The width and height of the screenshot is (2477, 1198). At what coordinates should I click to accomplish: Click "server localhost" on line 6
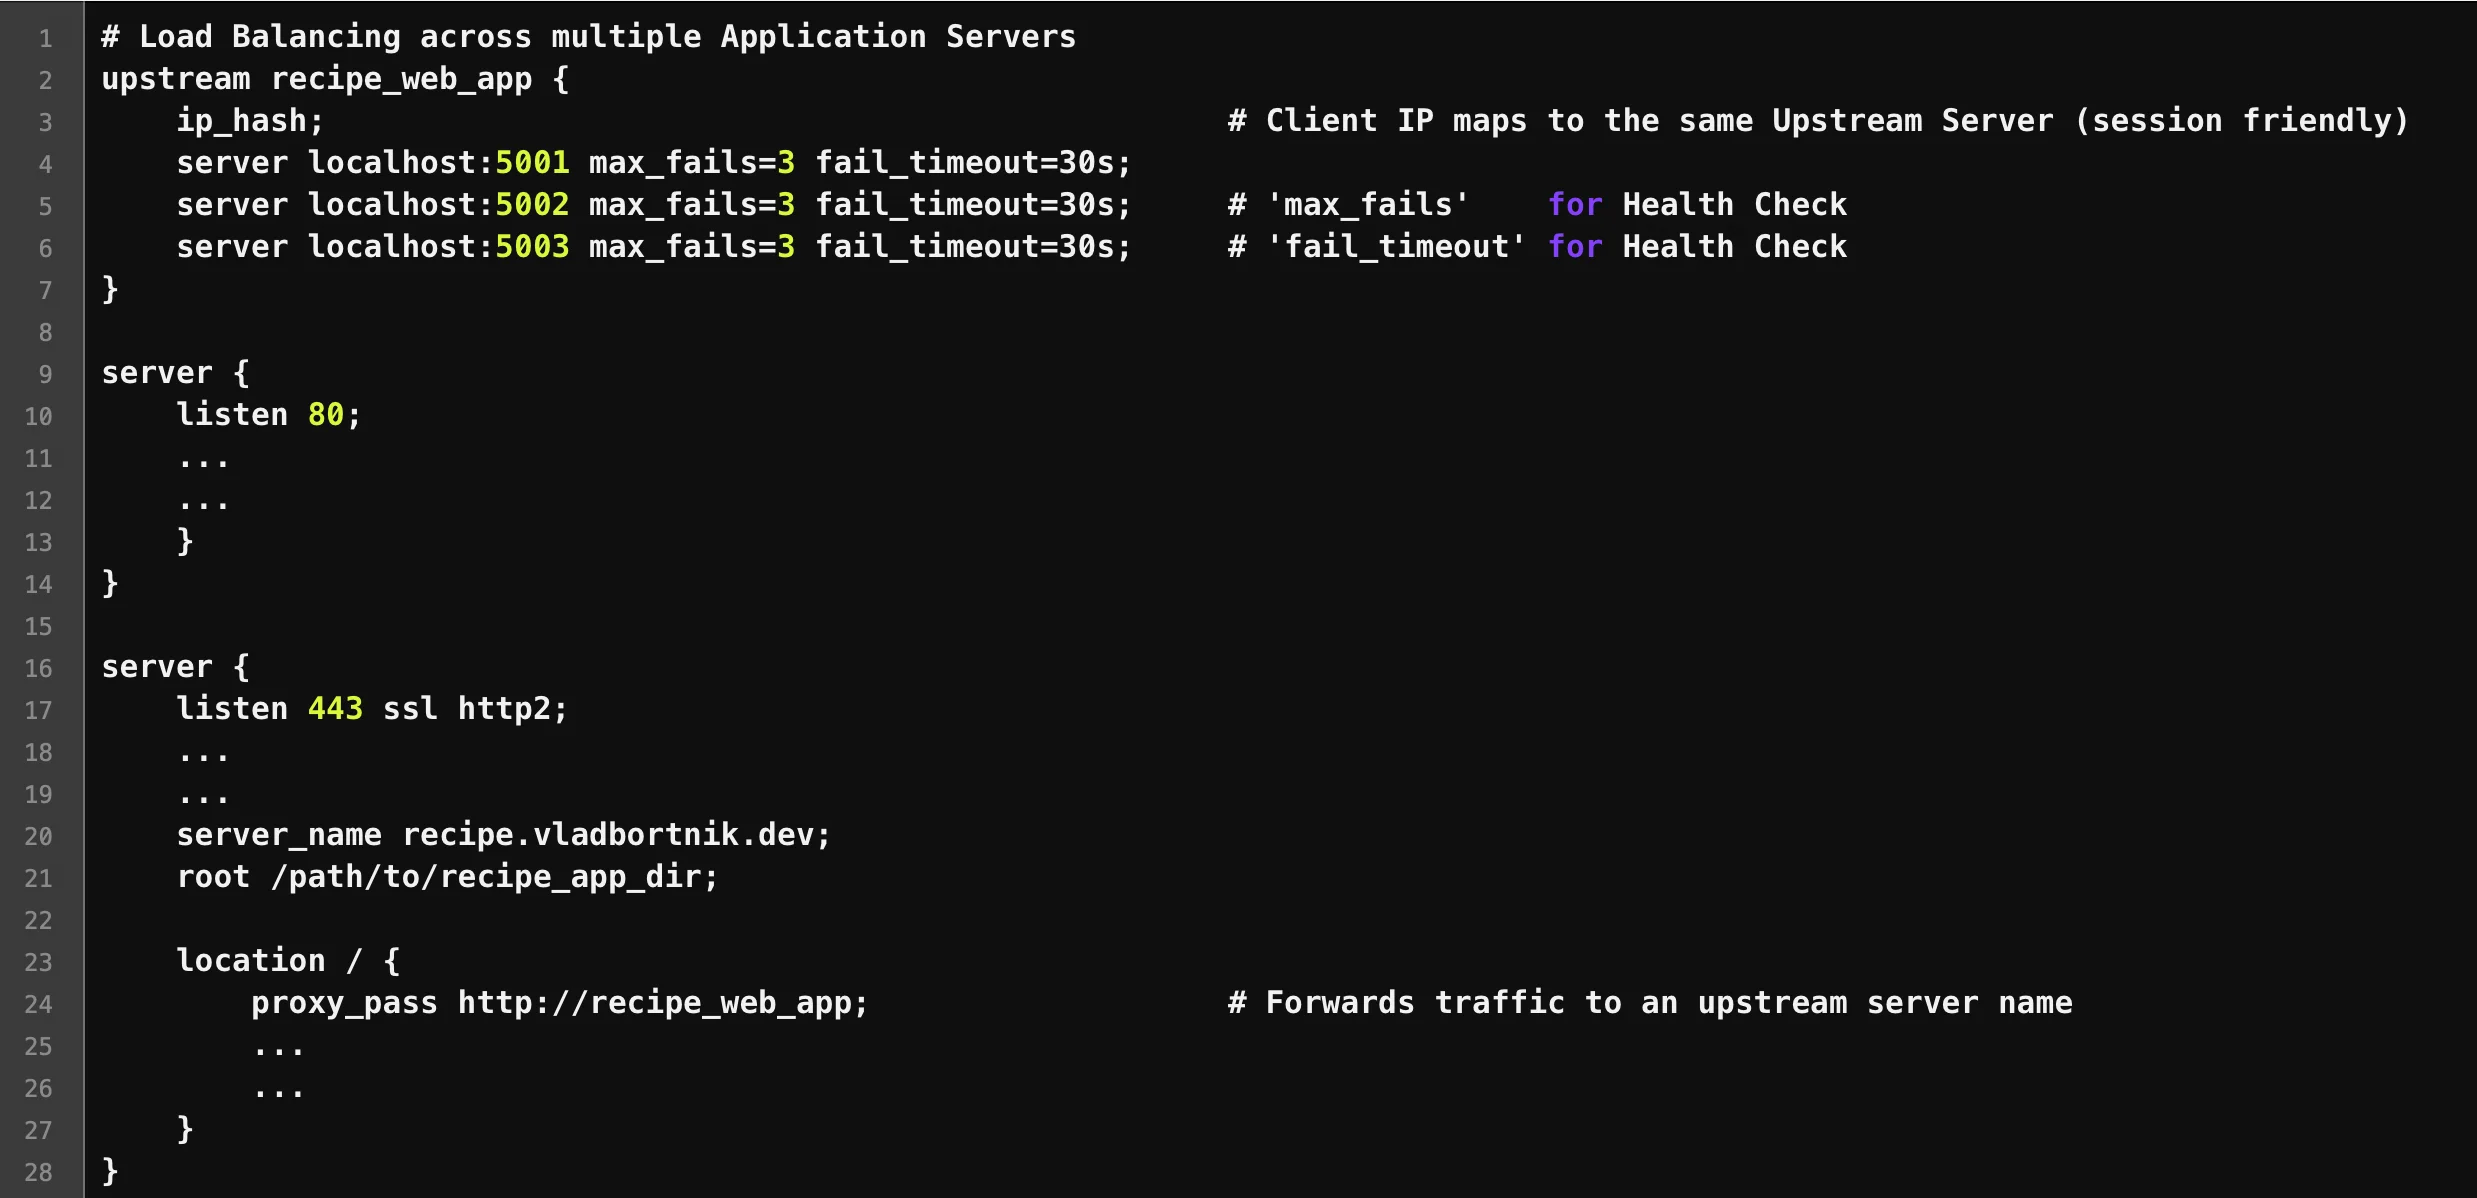click(326, 247)
